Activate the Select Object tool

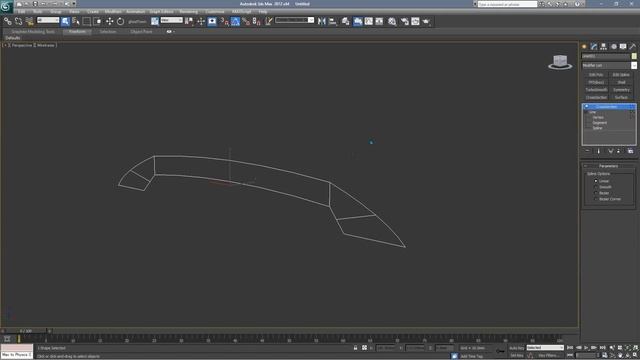[x=65, y=21]
